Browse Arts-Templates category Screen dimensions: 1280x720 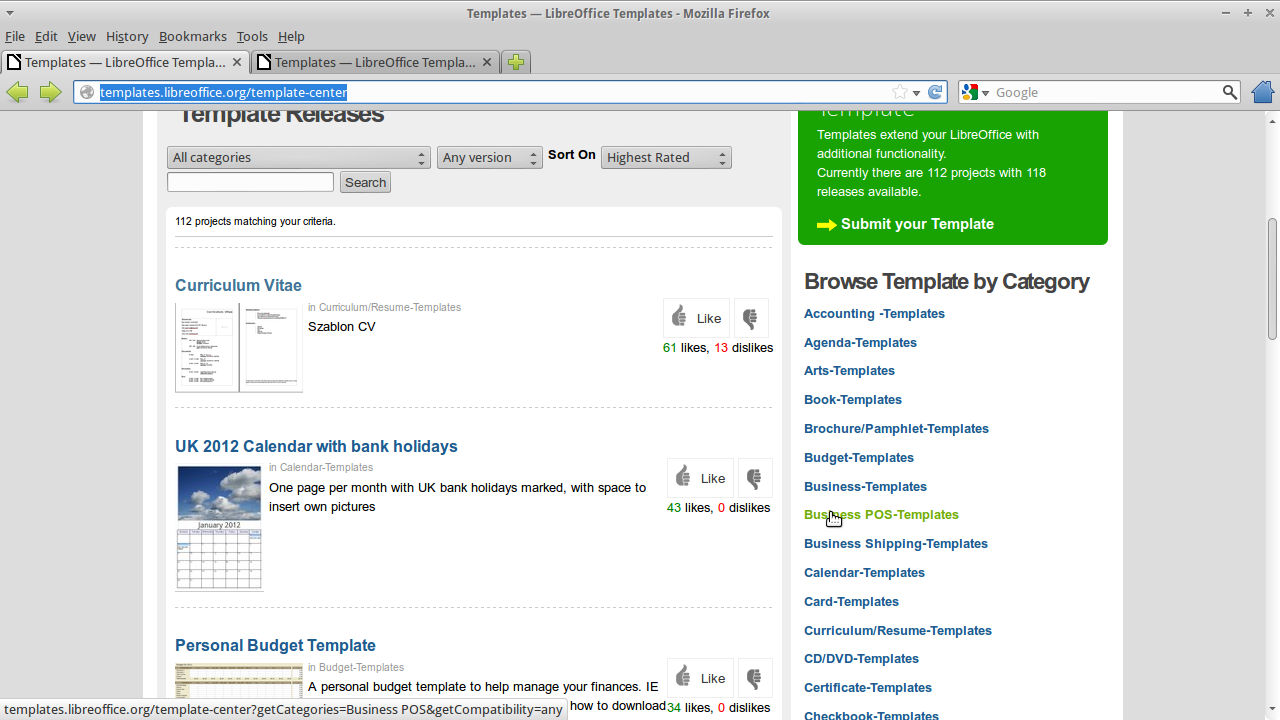[849, 370]
